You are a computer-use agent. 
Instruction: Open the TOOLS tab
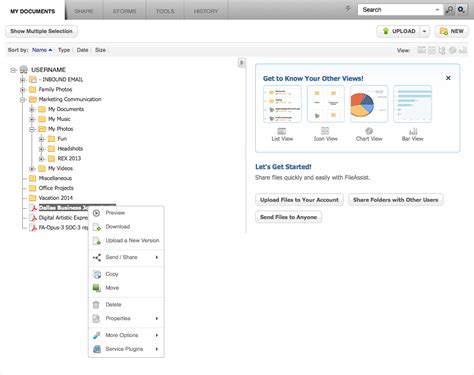(x=165, y=11)
